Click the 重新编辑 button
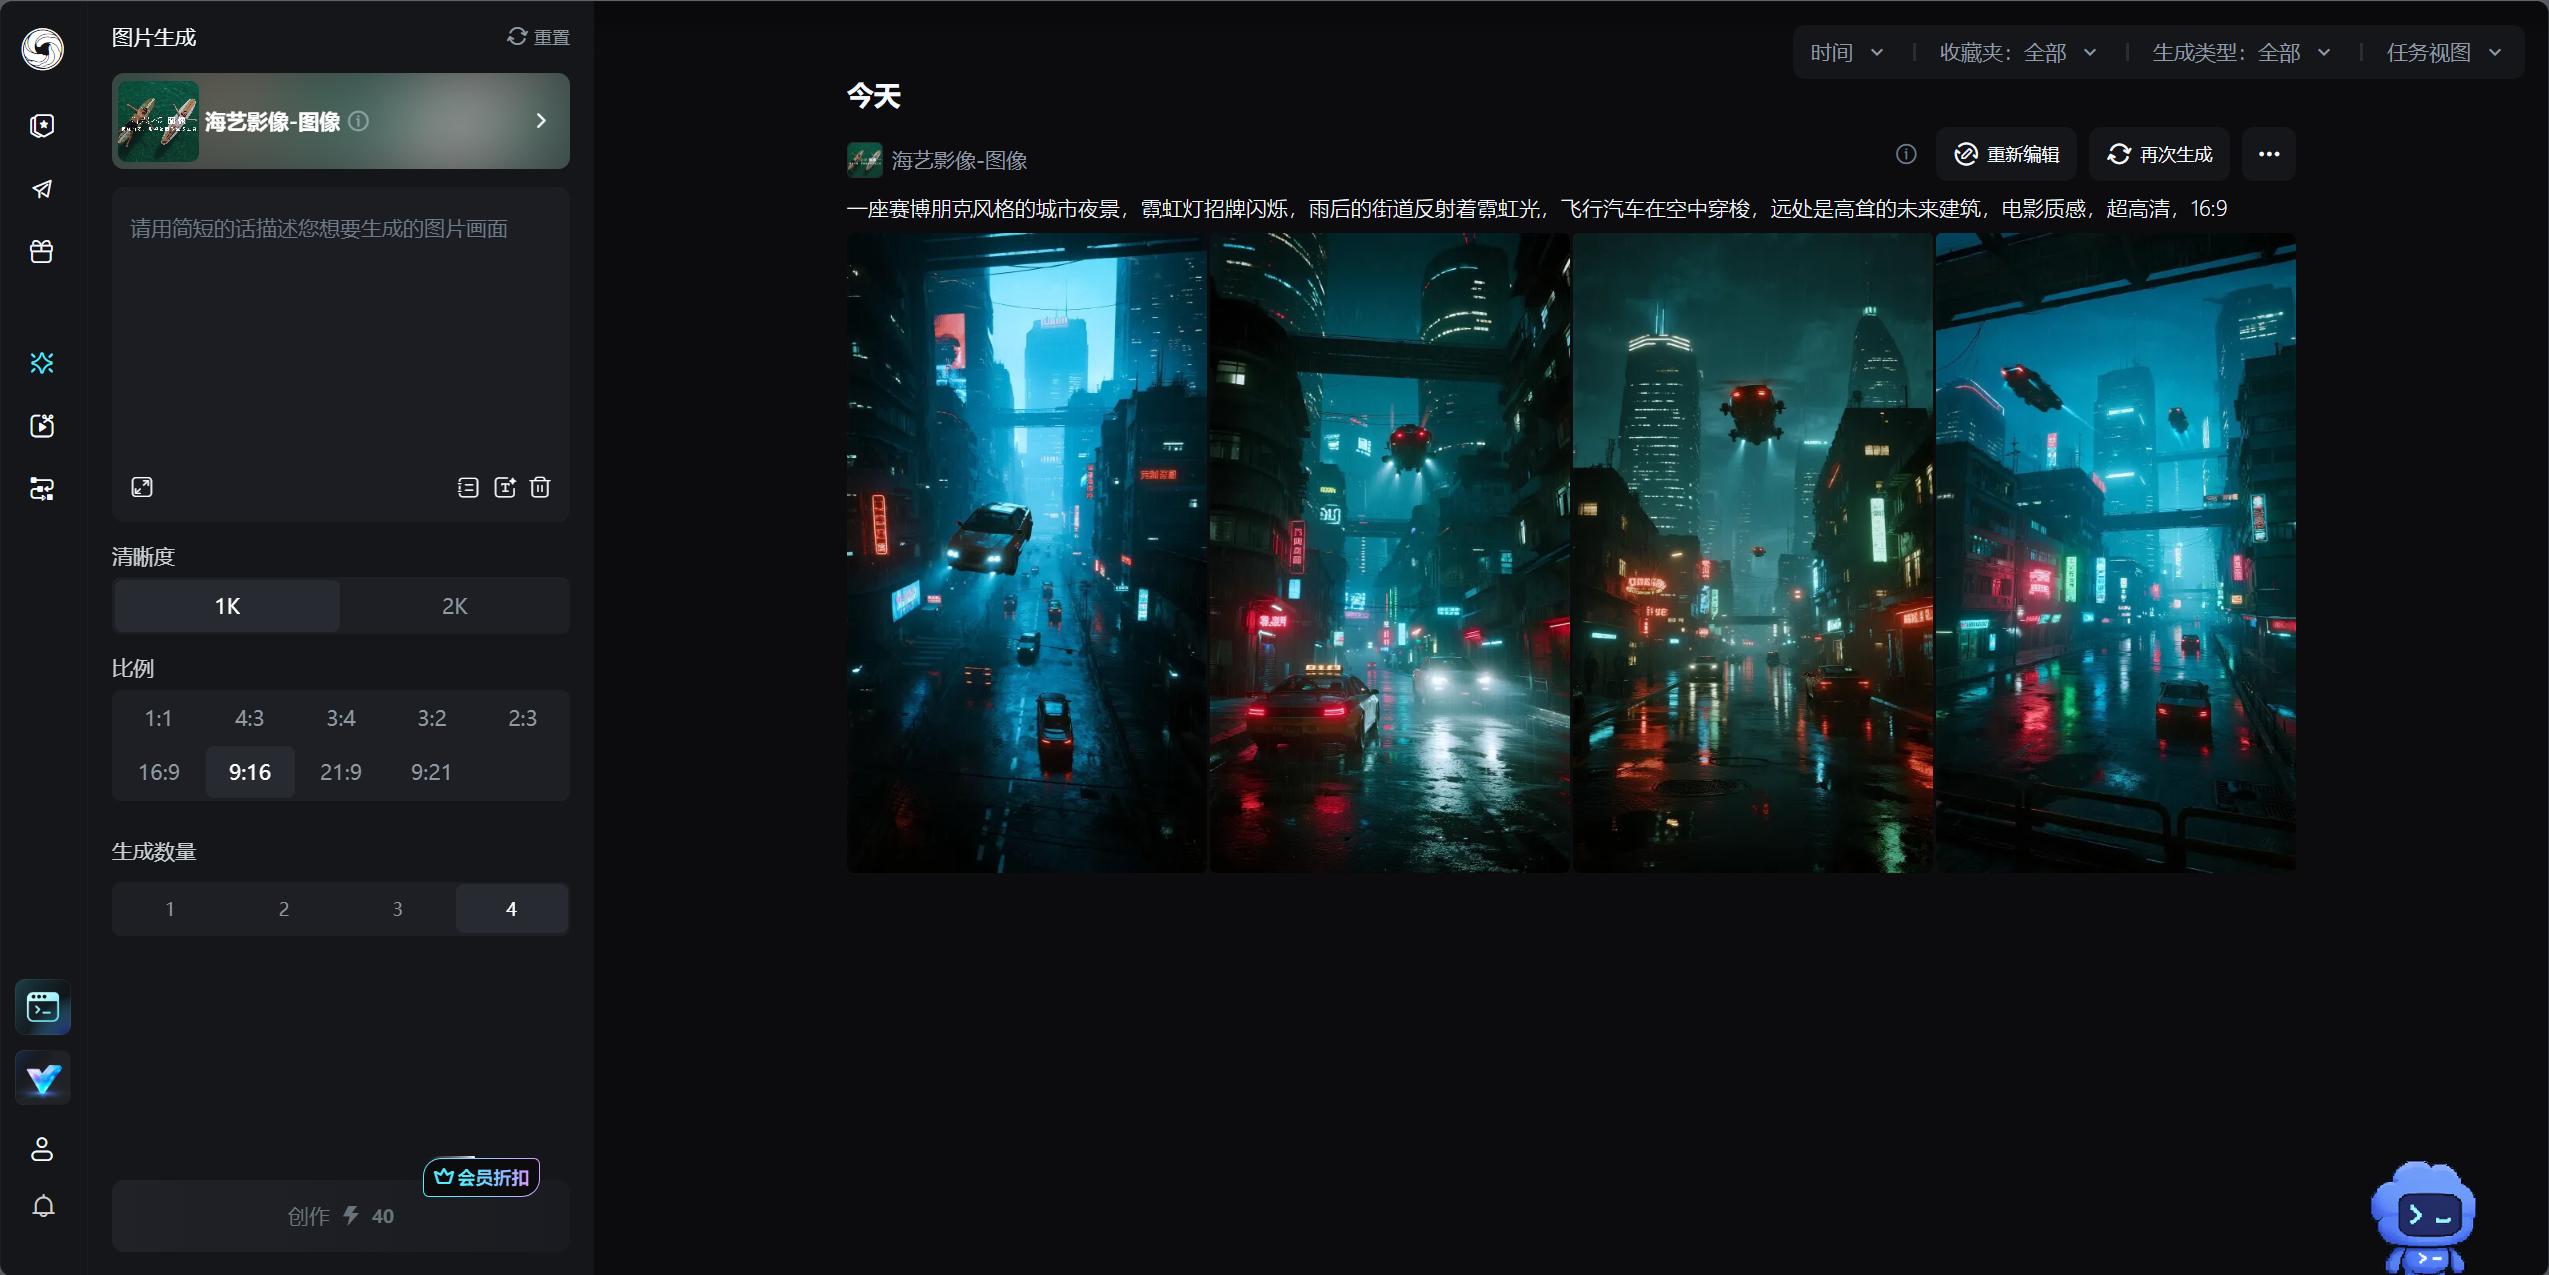Viewport: 2549px width, 1275px height. pyautogui.click(x=2006, y=154)
